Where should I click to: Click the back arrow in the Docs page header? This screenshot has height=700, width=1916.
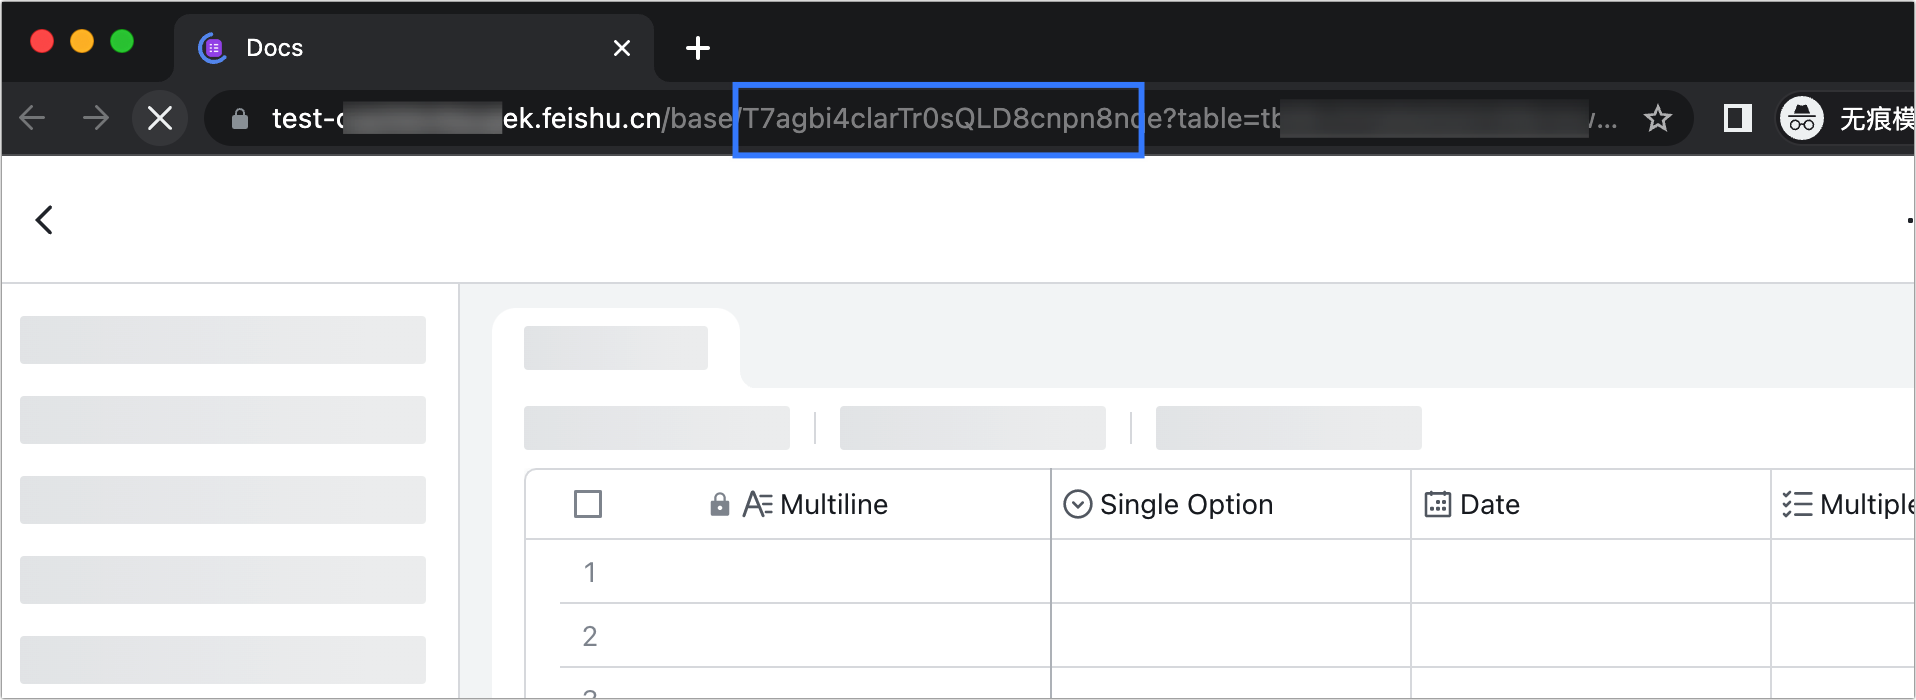pyautogui.click(x=44, y=220)
